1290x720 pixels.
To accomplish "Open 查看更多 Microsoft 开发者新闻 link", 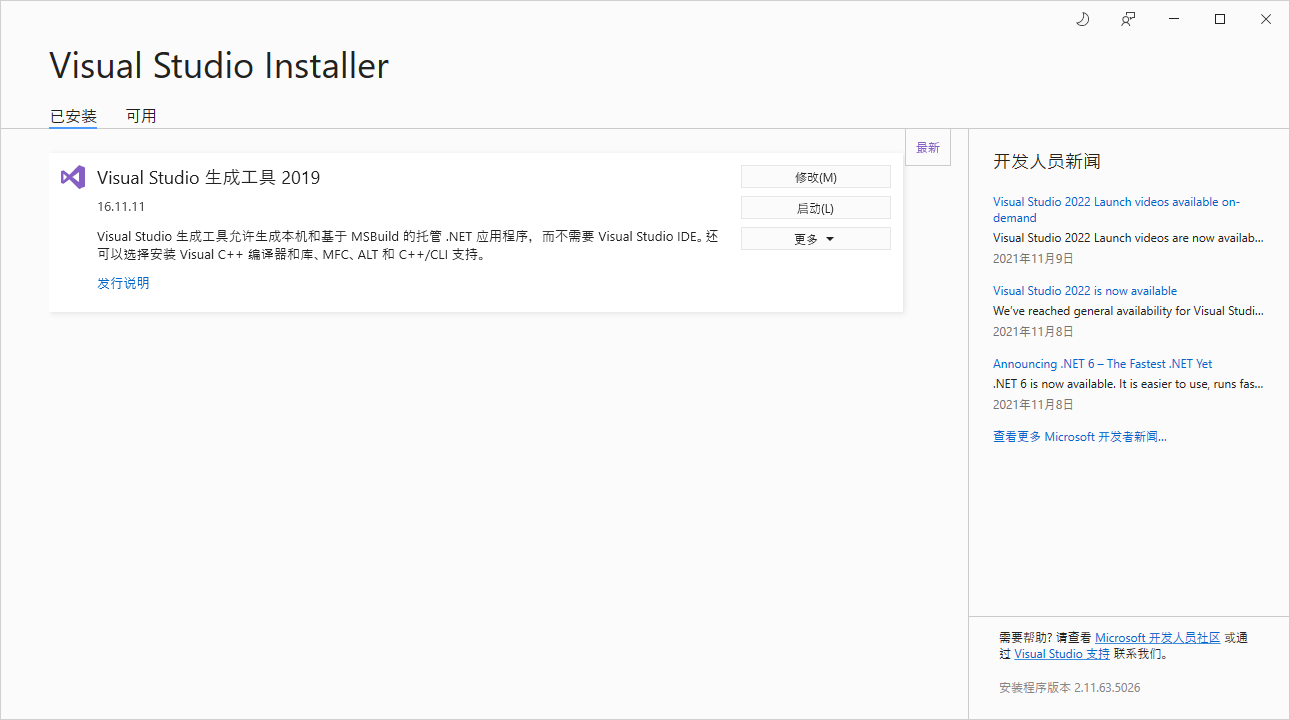I will (1080, 437).
